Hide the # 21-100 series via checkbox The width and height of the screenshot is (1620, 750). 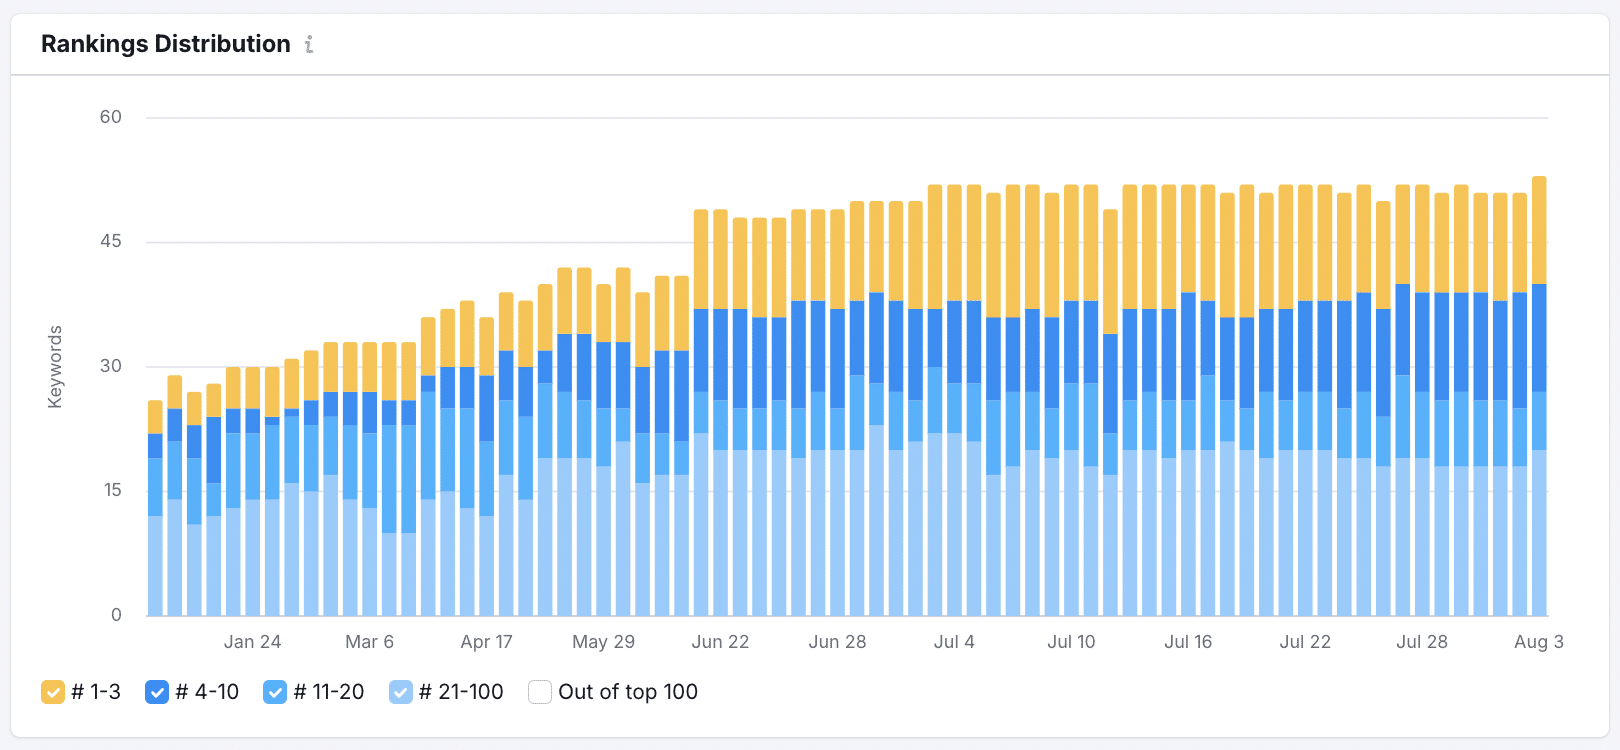[x=400, y=692]
